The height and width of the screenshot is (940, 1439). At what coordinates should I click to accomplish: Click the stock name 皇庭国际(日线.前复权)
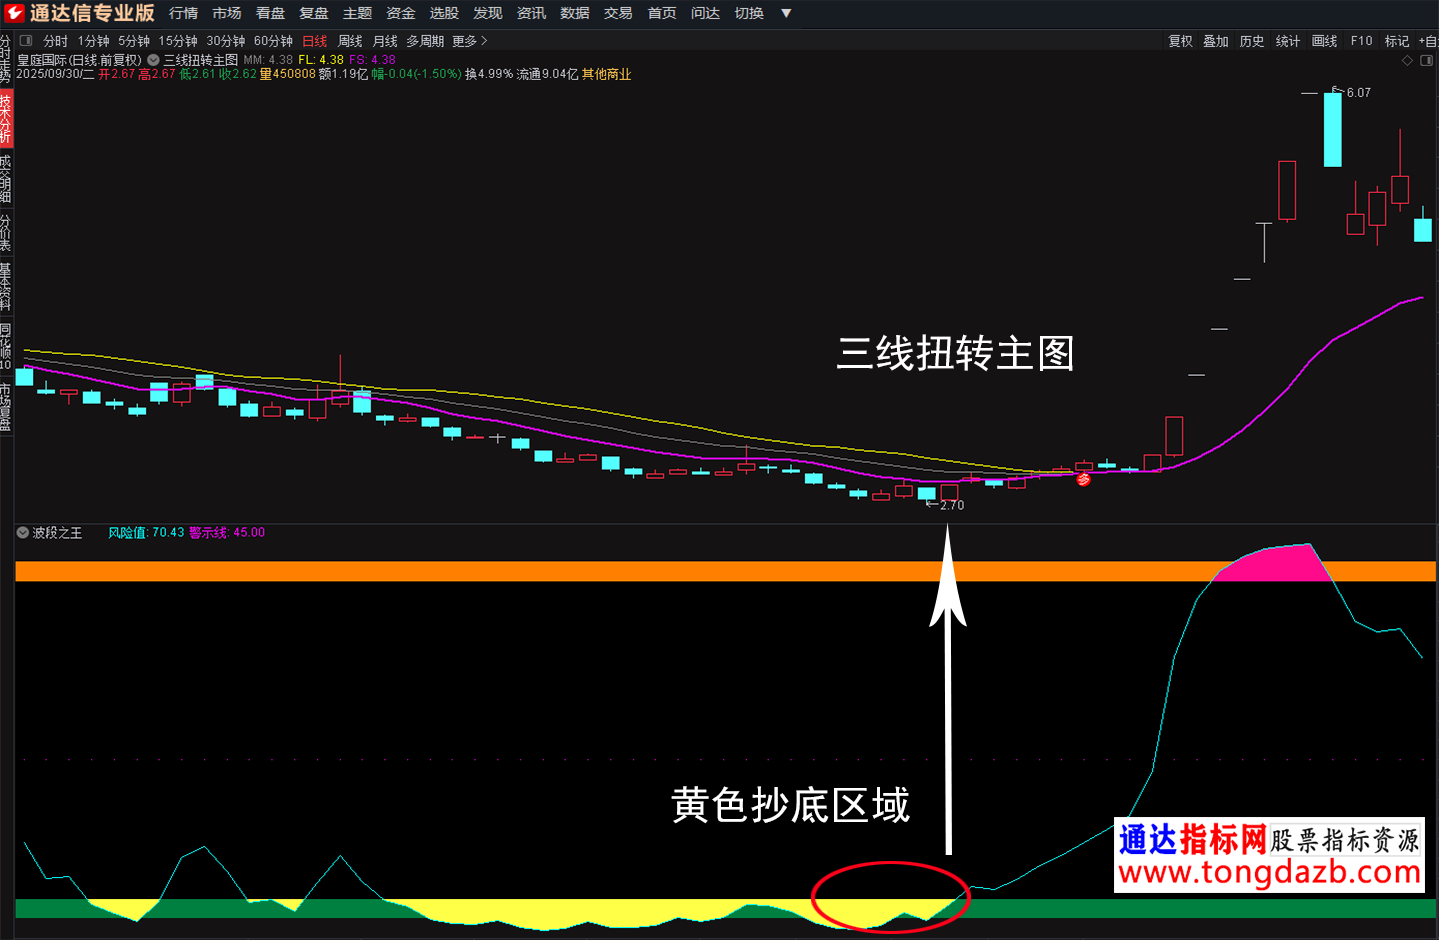tap(79, 60)
